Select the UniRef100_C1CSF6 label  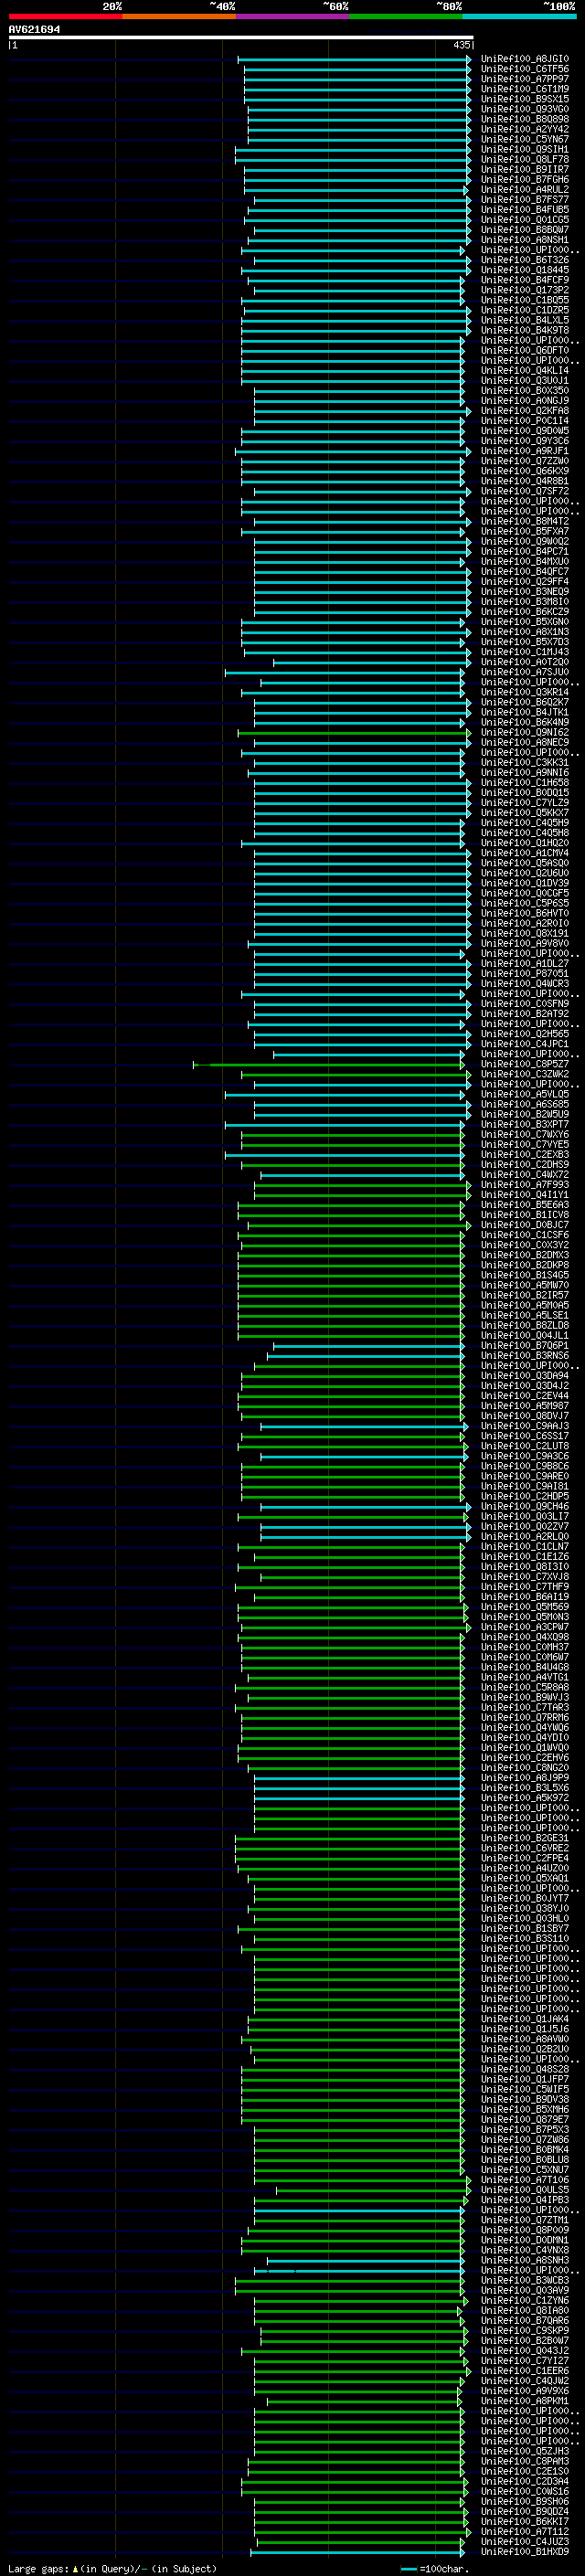click(x=524, y=1235)
